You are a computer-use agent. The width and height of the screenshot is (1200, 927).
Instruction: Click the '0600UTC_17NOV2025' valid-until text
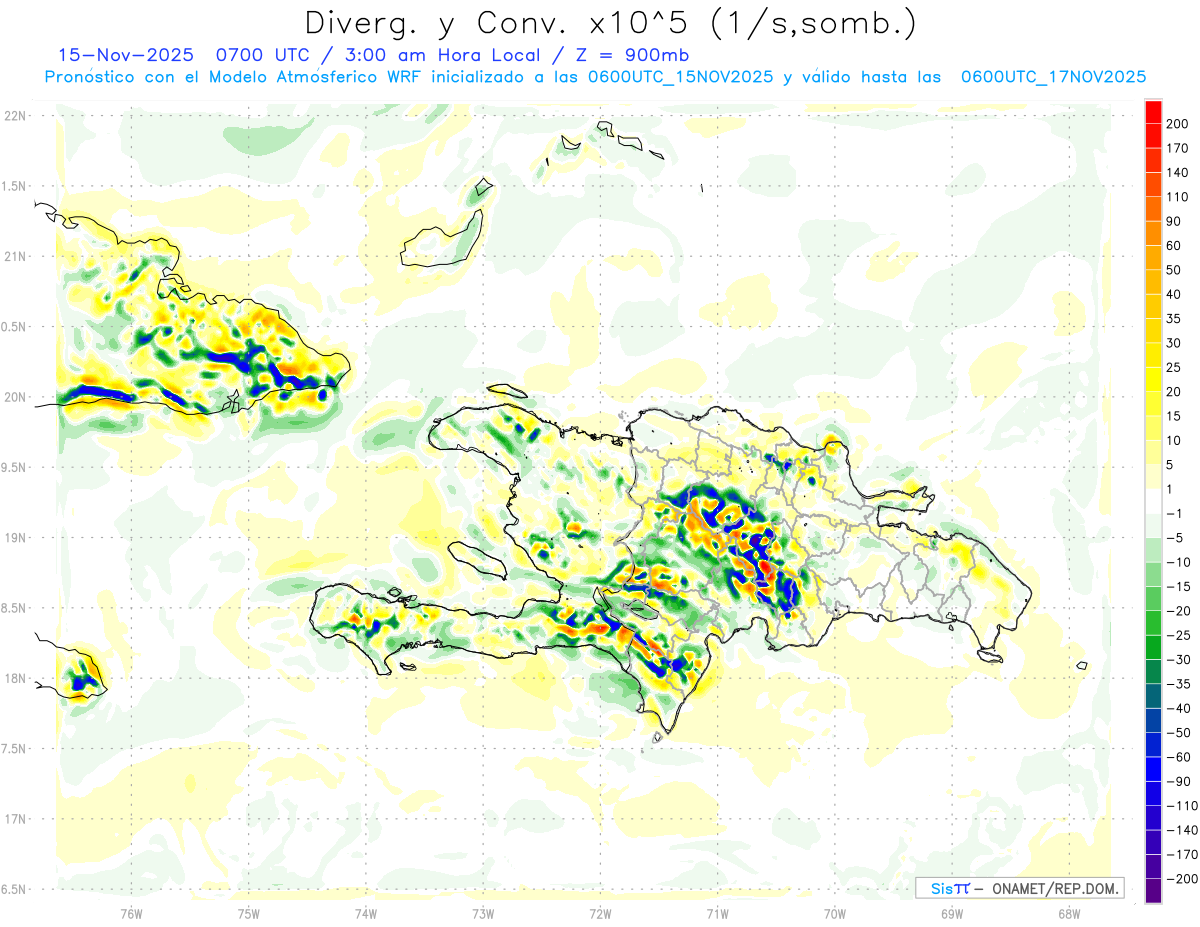tap(1053, 77)
